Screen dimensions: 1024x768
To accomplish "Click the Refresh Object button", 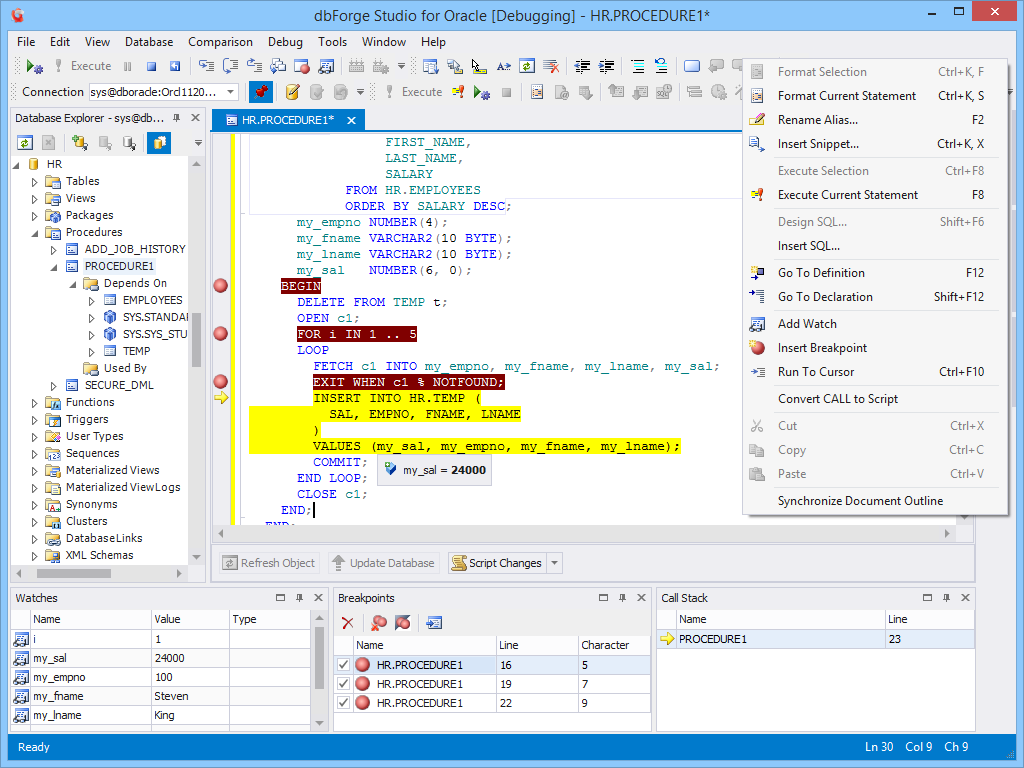I will pos(269,563).
